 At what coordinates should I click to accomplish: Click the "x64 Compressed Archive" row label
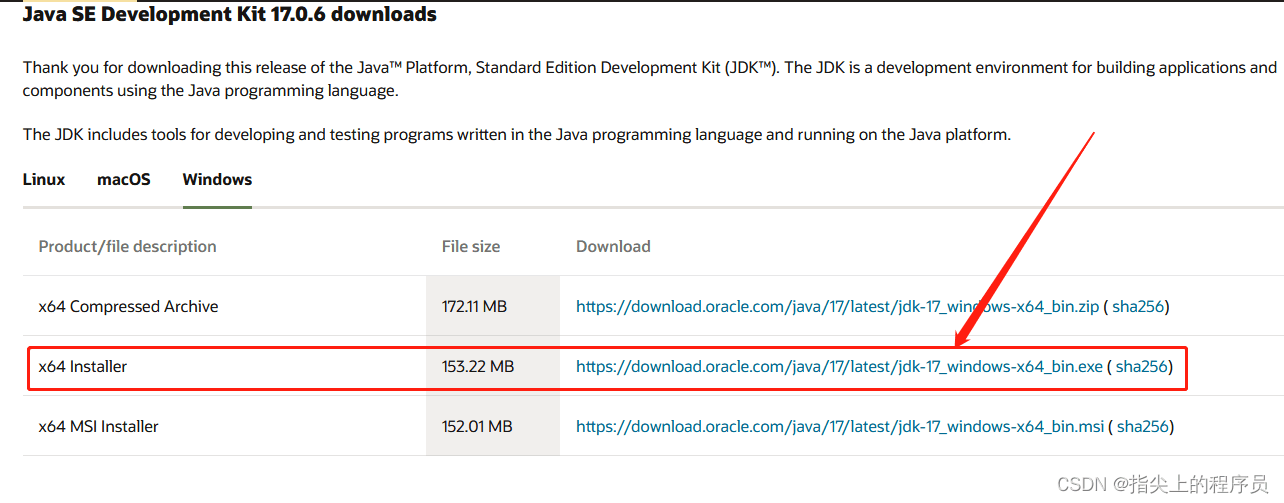(x=128, y=307)
